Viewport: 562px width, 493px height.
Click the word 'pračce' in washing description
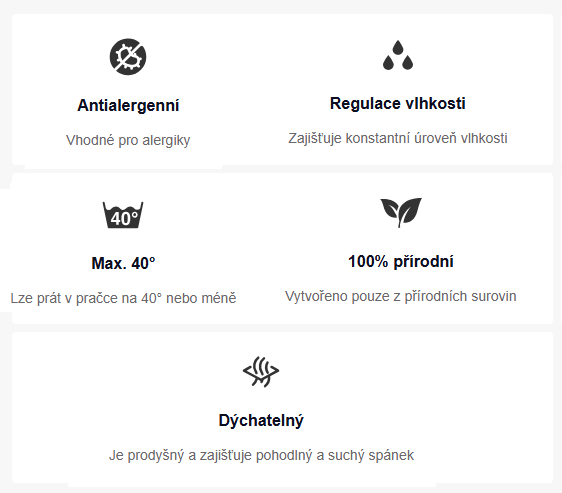coord(97,298)
